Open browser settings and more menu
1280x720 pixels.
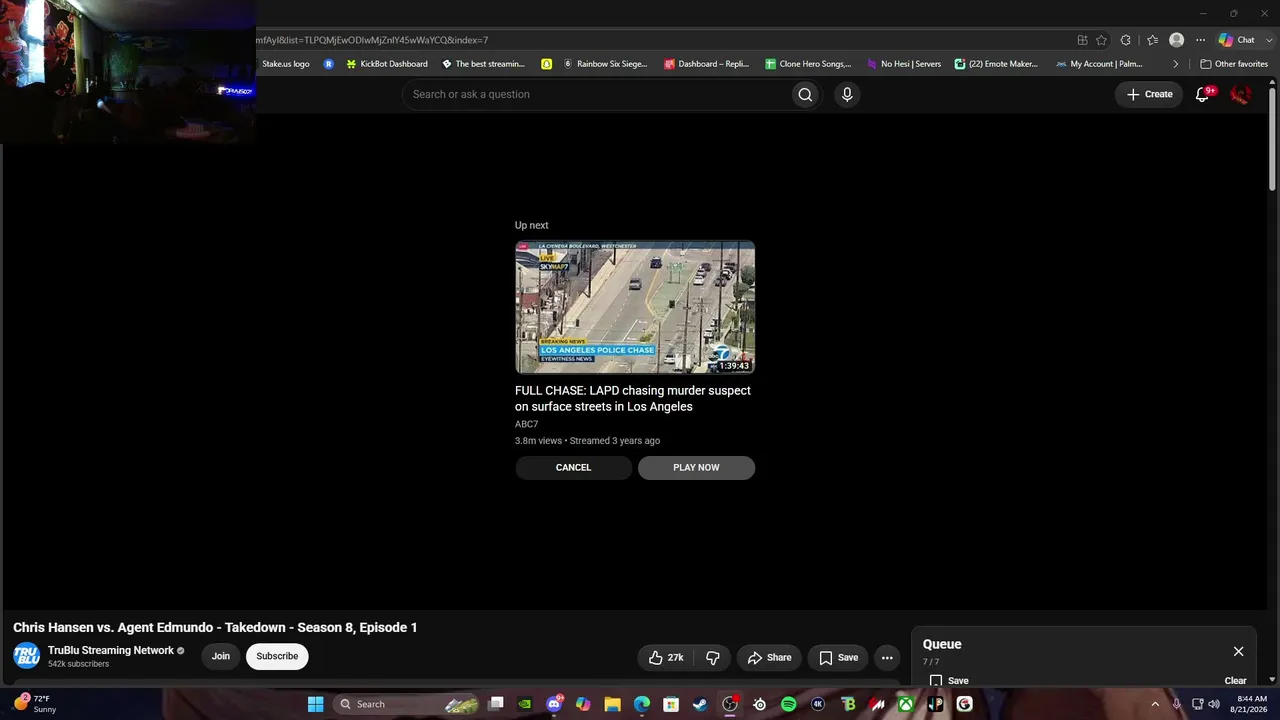pyautogui.click(x=1200, y=40)
